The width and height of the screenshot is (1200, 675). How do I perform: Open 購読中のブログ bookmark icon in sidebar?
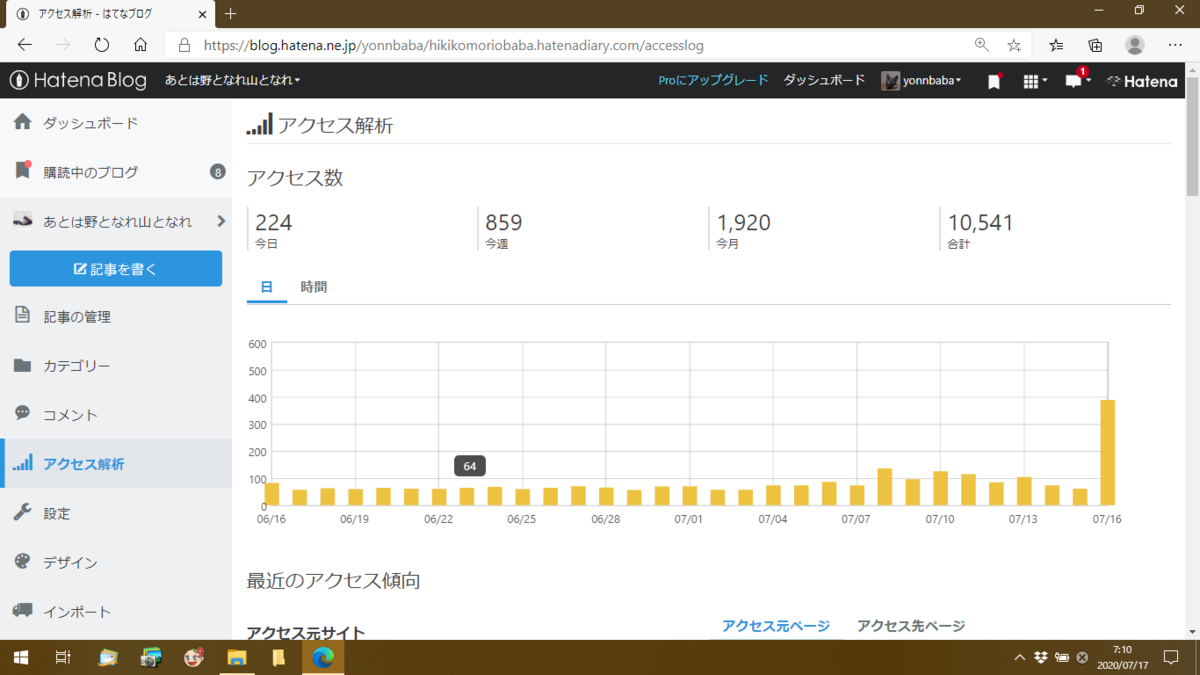[23, 171]
